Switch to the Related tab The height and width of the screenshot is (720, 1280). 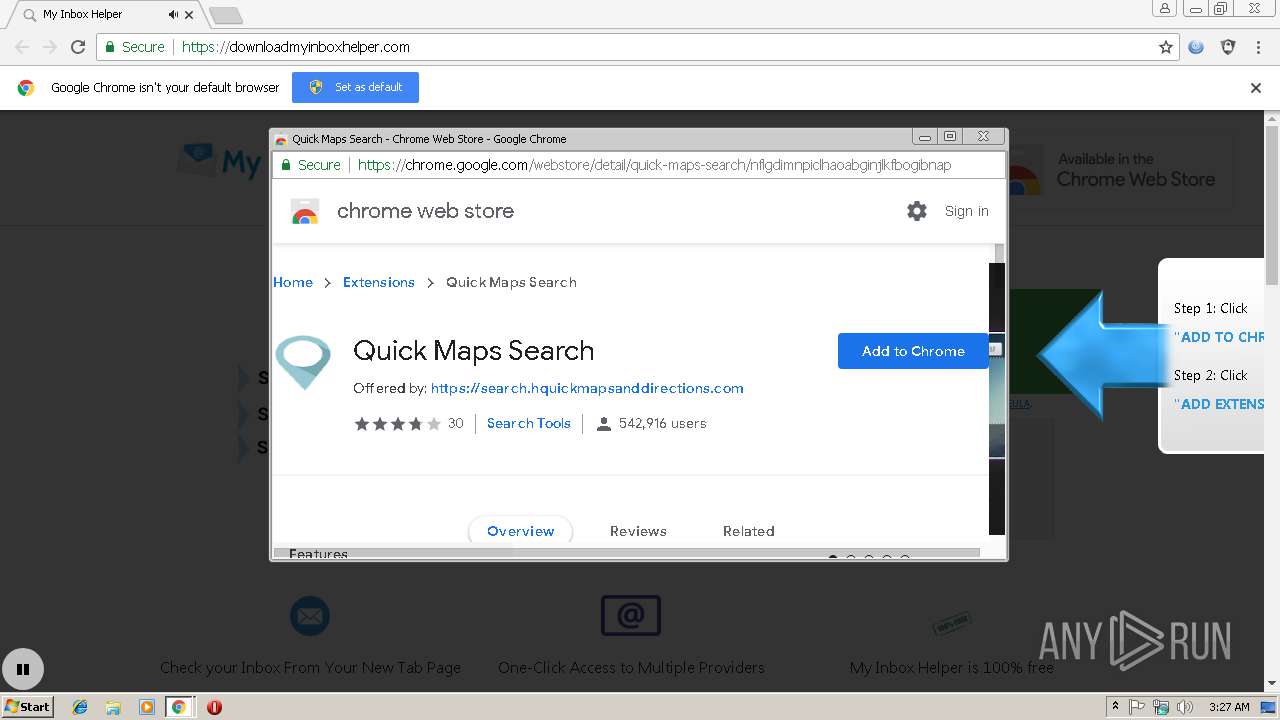(749, 531)
